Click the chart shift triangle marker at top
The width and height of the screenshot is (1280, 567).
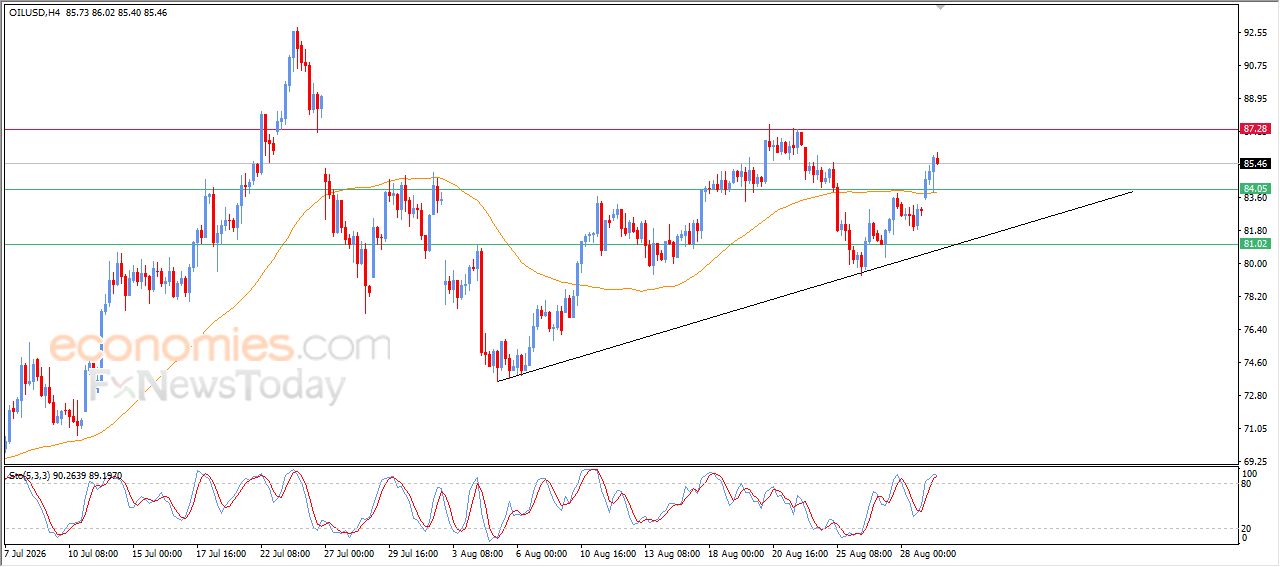pos(939,7)
